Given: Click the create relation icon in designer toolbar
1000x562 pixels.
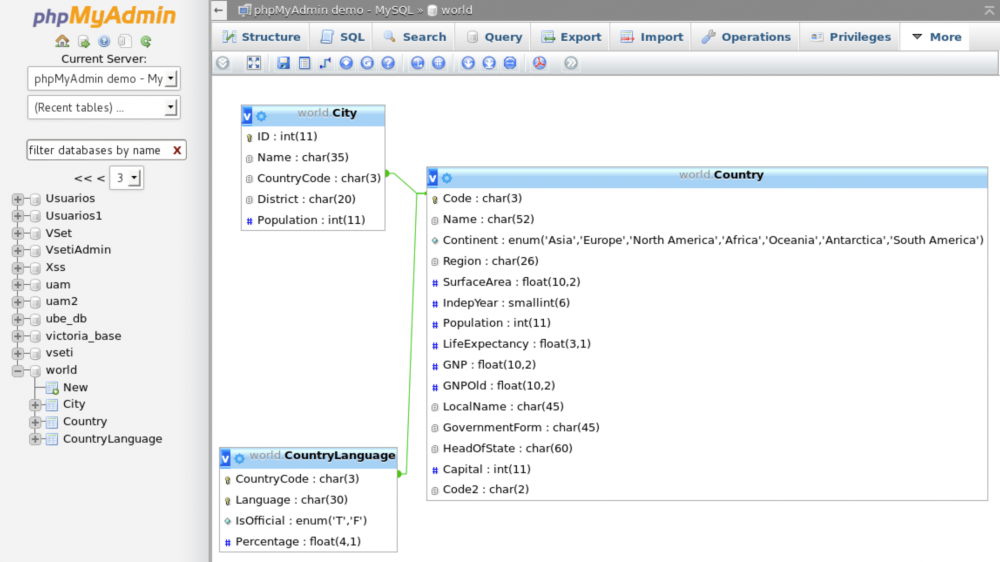Looking at the screenshot, I should (x=325, y=63).
